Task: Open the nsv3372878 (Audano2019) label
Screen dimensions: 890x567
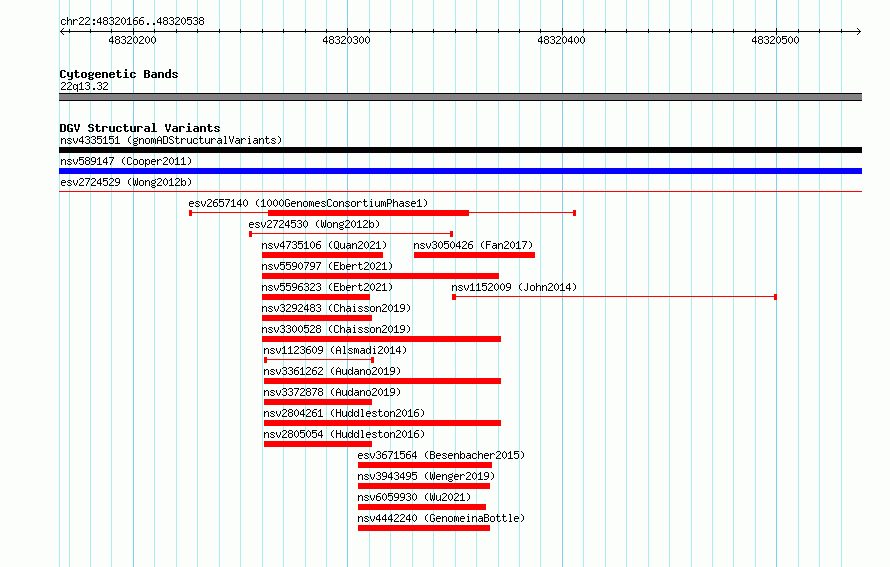Action: [332, 392]
